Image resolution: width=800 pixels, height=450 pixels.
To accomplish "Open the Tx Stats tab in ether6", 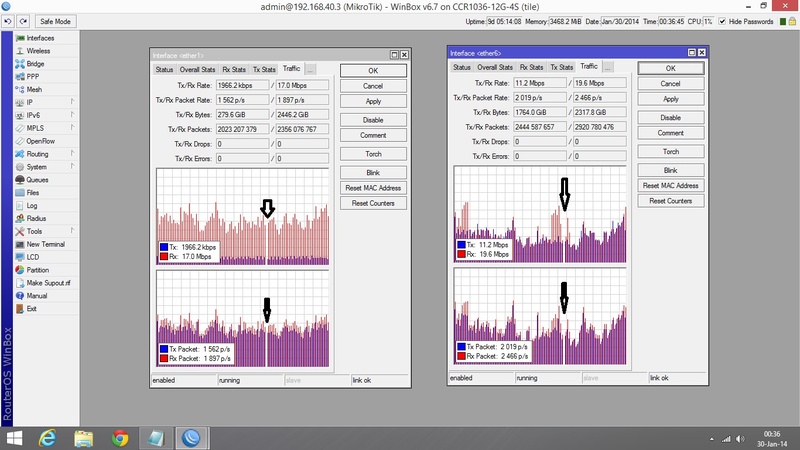I will [x=562, y=67].
